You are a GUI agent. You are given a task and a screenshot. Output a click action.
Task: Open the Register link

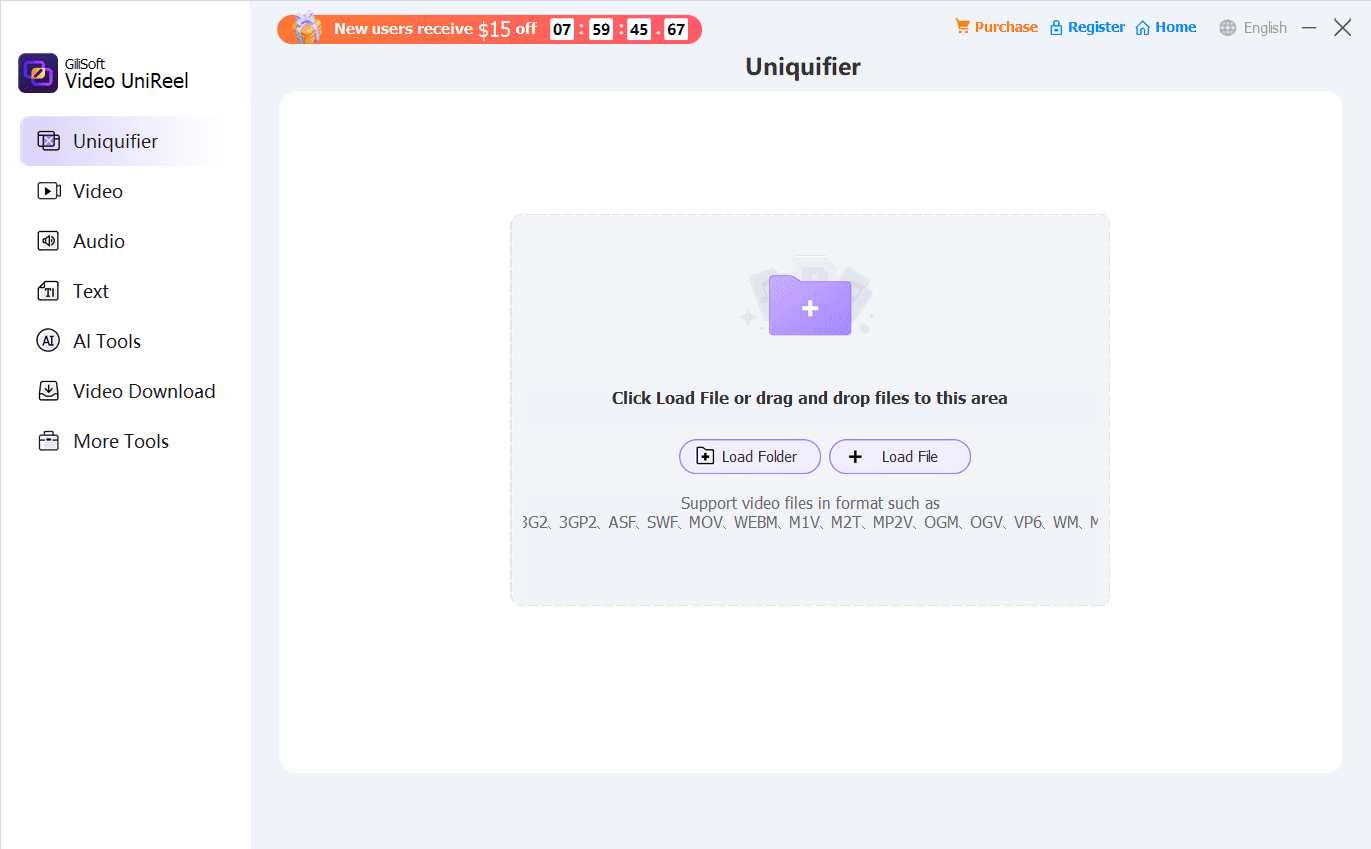click(1087, 27)
